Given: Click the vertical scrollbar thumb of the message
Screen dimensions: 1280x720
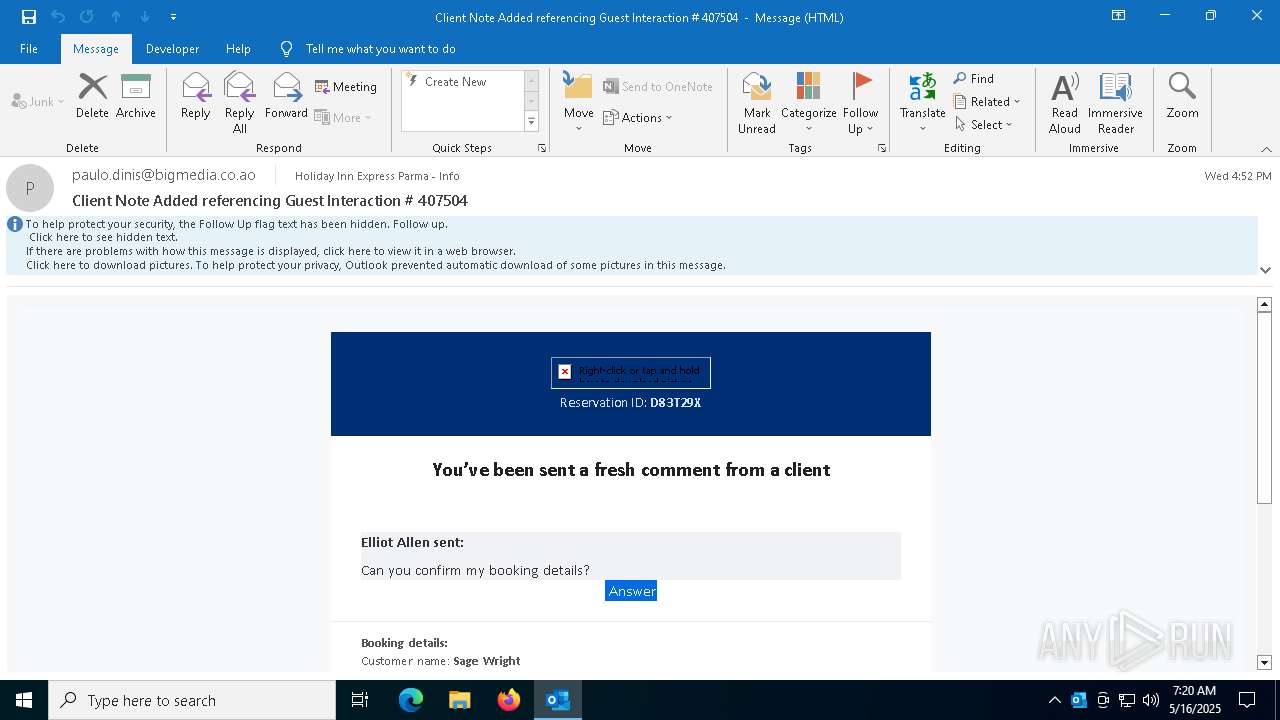Looking at the screenshot, I should coord(1264,407).
